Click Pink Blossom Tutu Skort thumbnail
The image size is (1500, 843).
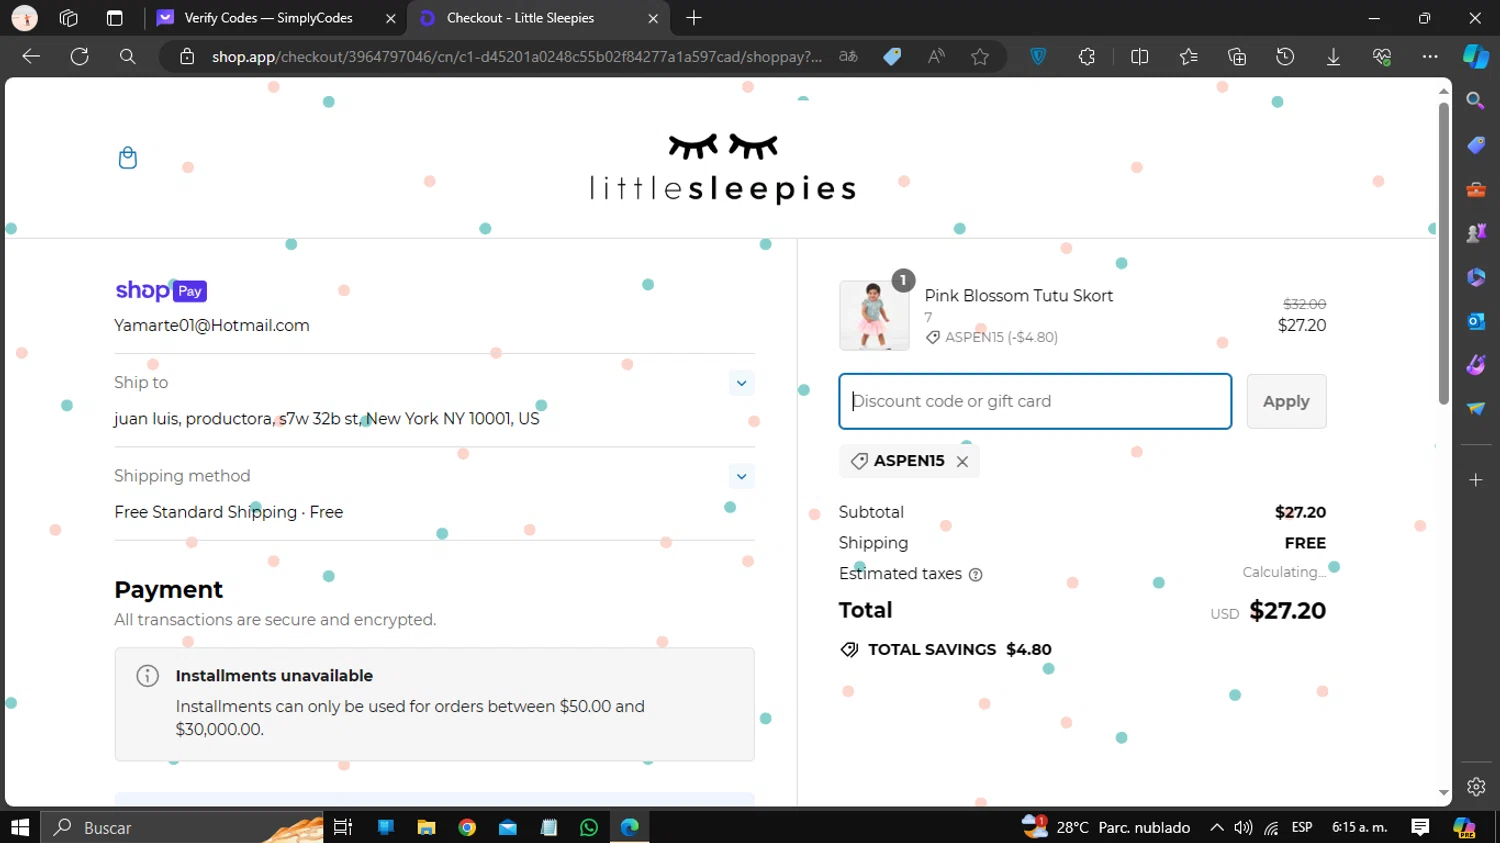(x=874, y=315)
